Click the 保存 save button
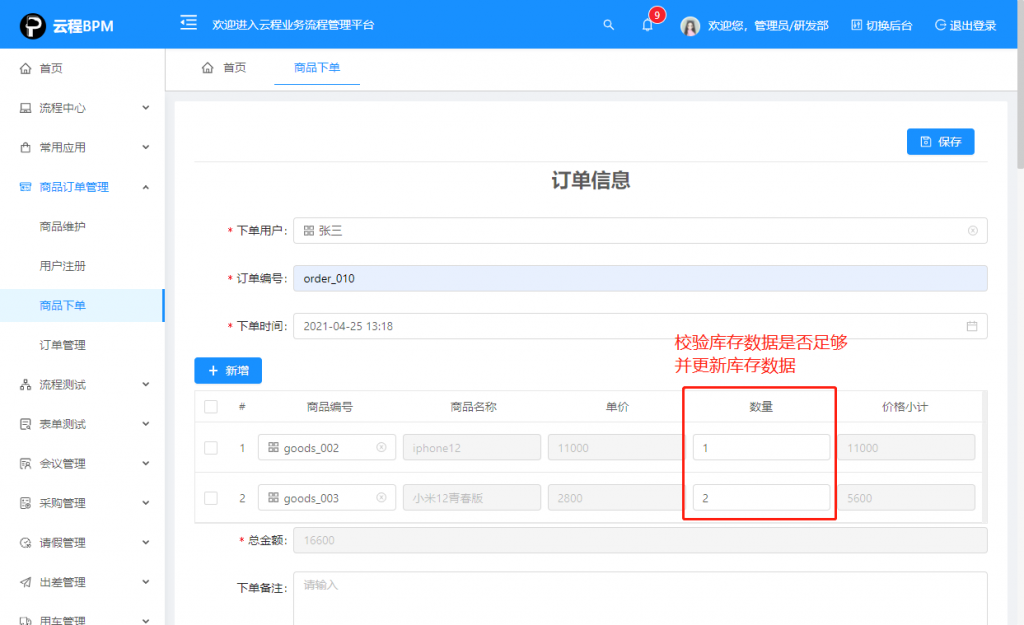 click(x=940, y=142)
